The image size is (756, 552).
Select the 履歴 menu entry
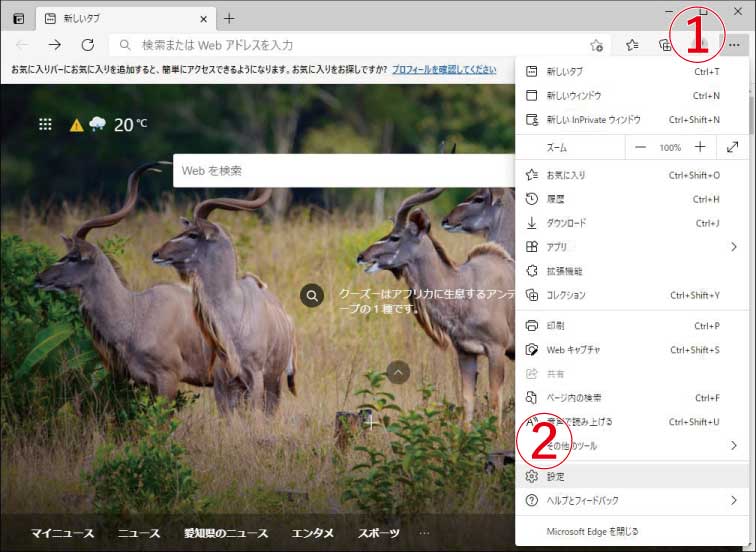click(556, 199)
